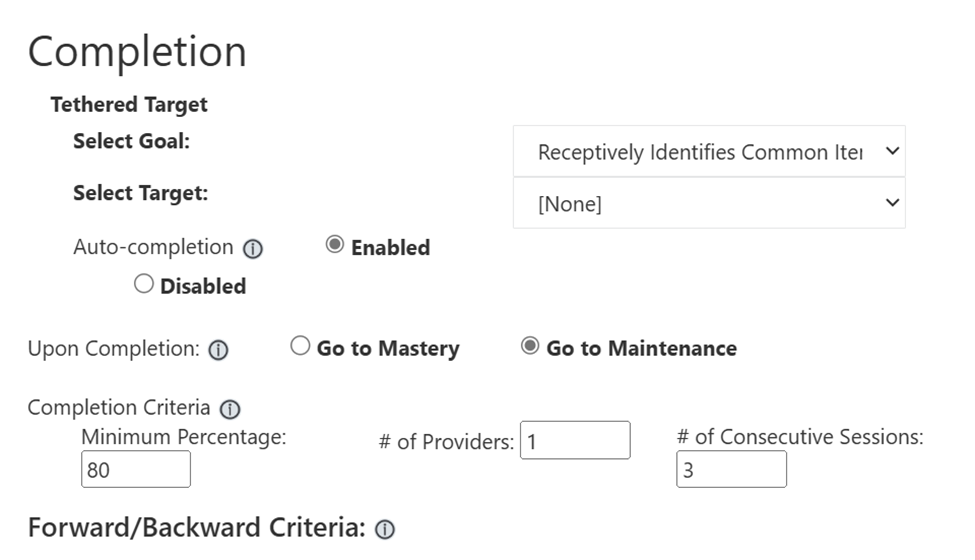The width and height of the screenshot is (975, 560).
Task: Select the Disabled auto-completion radio button
Action: (x=144, y=284)
